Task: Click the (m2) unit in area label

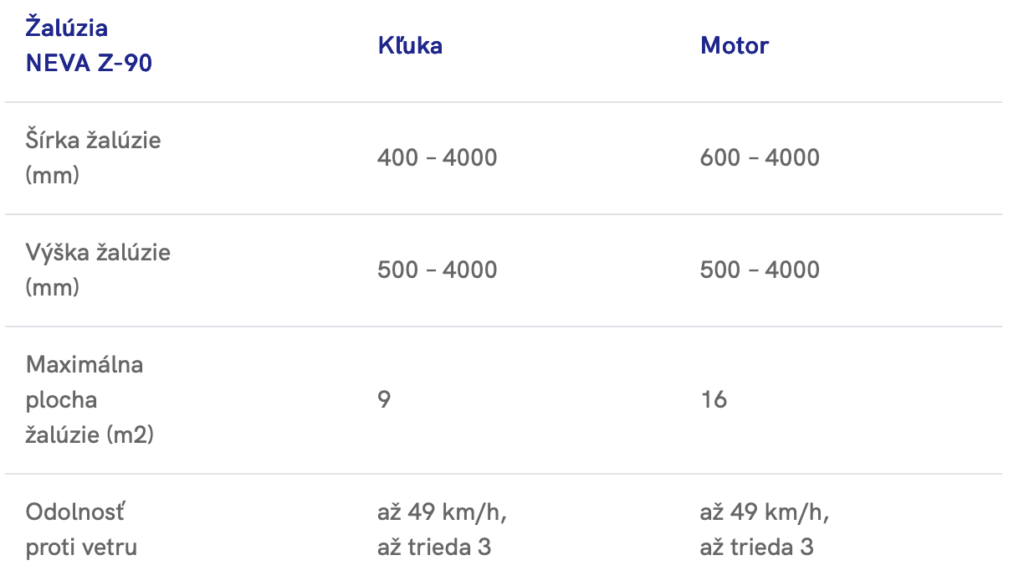Action: coord(131,436)
